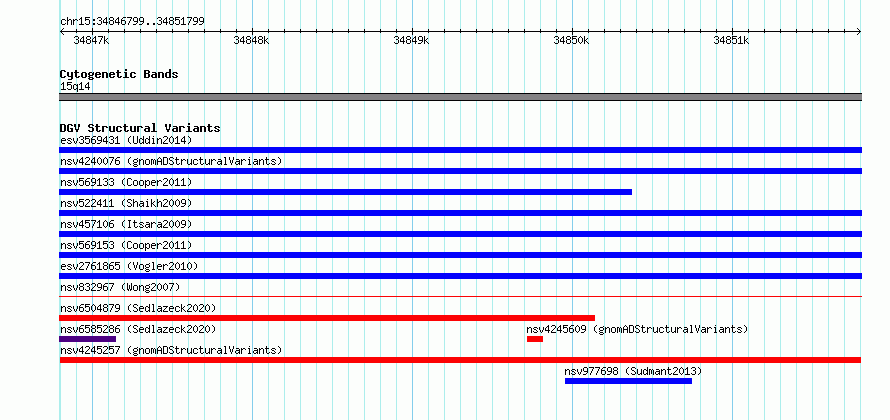Select the blue nsv522411 variant bar
The width and height of the screenshot is (890, 420).
[x=460, y=213]
